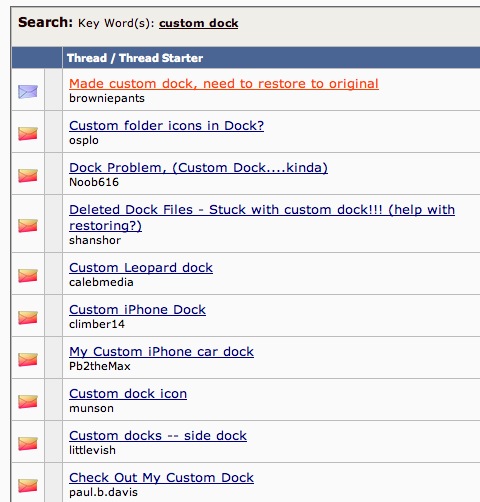Open the 'Custom iPhone Dock' thread

tap(137, 310)
